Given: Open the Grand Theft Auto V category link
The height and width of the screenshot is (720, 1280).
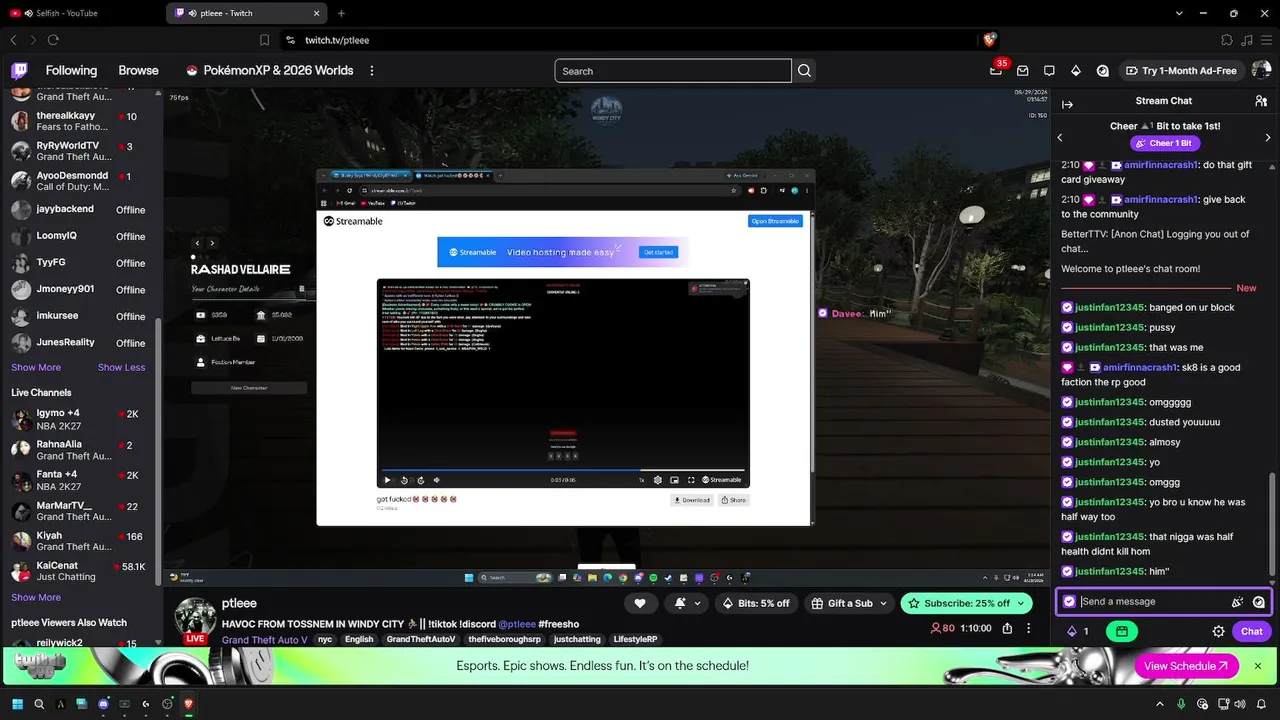Looking at the screenshot, I should point(264,640).
